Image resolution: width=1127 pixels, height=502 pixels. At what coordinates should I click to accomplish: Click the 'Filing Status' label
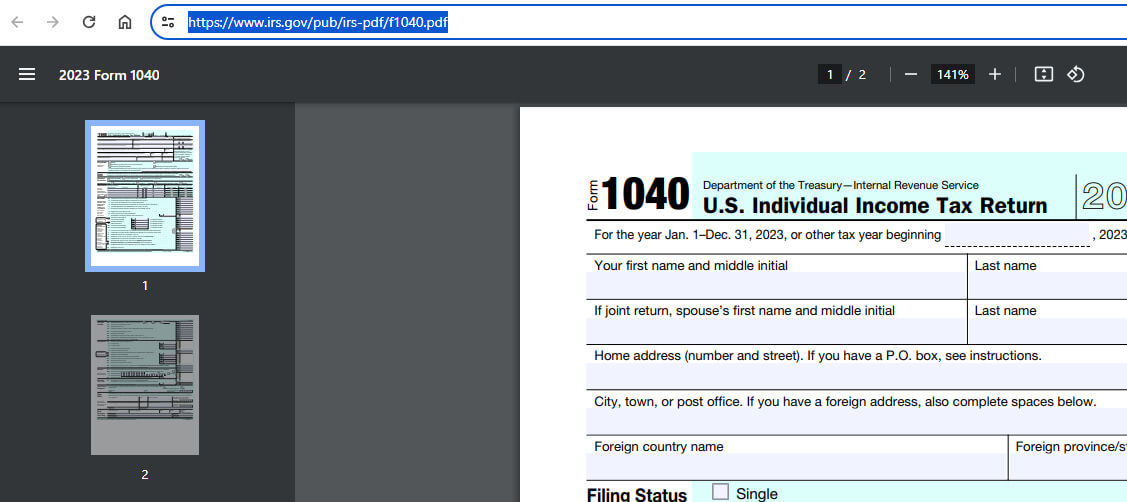tap(637, 495)
